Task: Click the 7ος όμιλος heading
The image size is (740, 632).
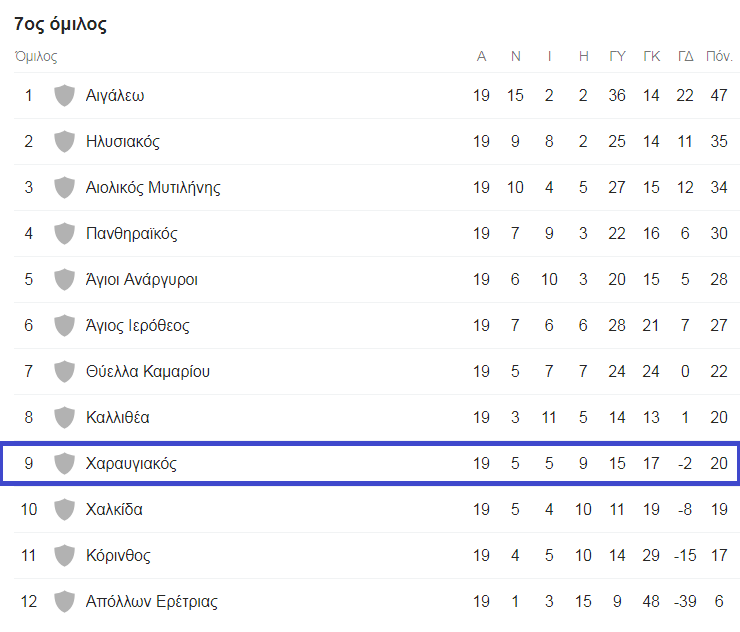Action: (x=60, y=24)
